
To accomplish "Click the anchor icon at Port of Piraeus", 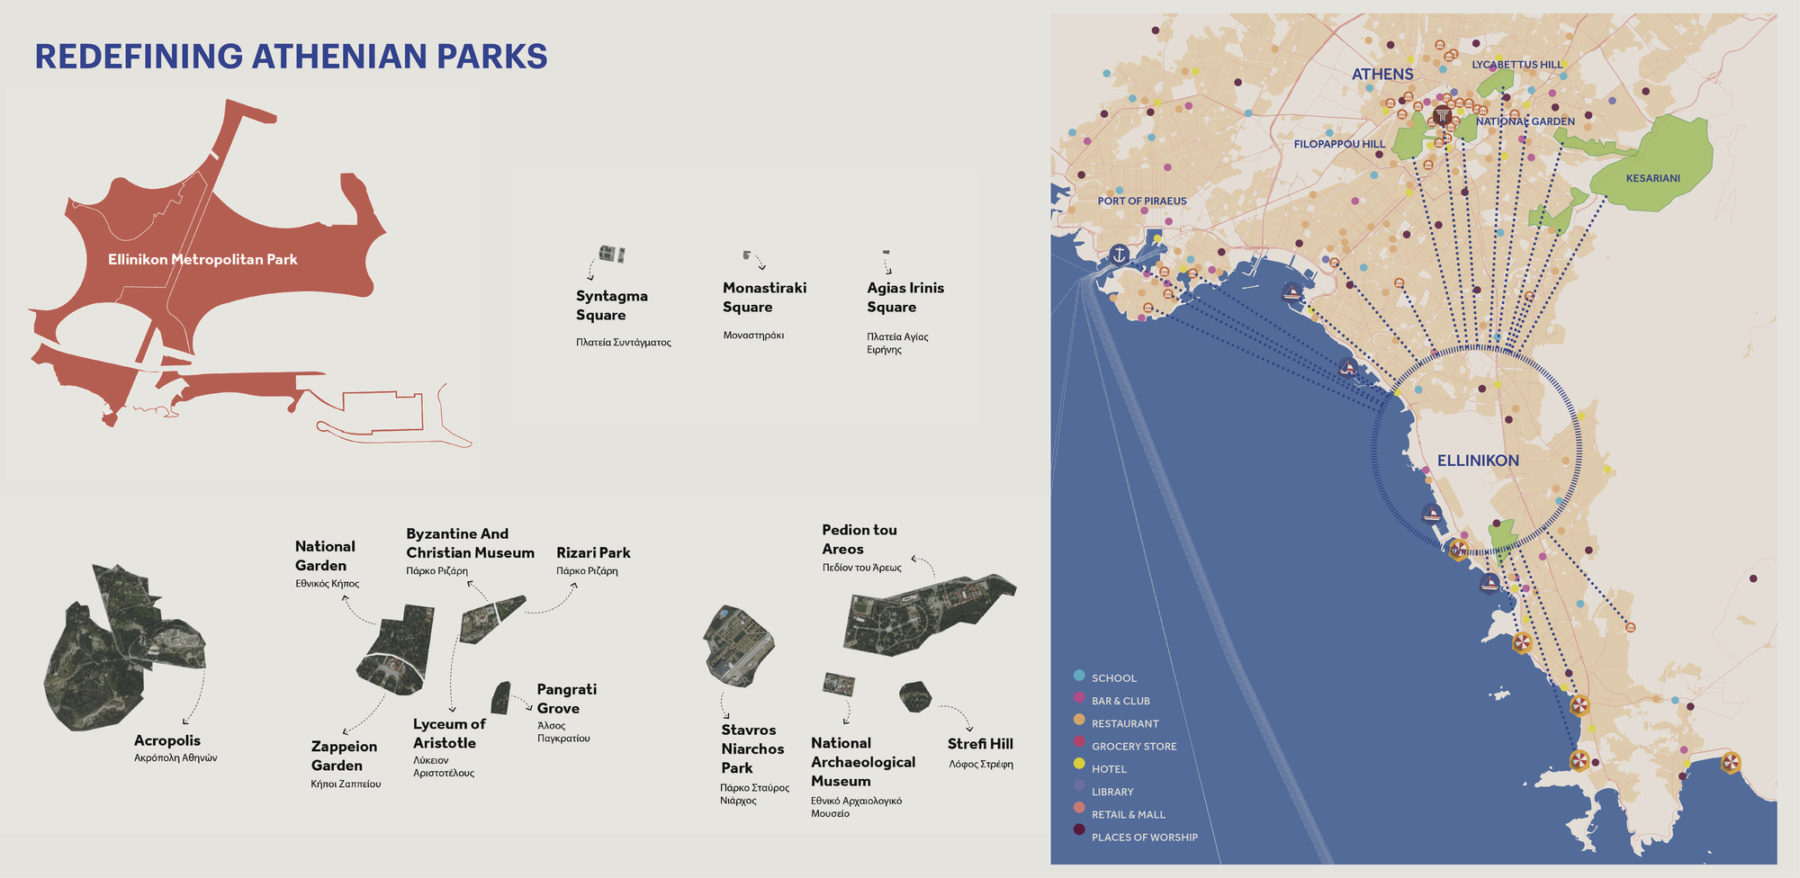I will [1120, 255].
